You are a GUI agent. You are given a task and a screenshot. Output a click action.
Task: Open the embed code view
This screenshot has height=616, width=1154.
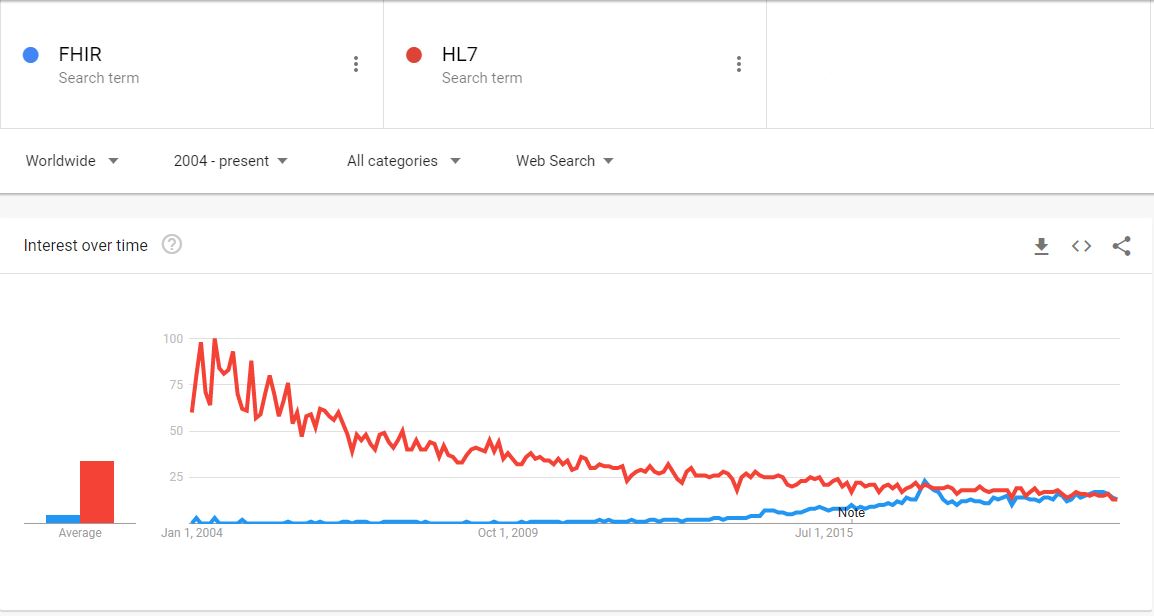[1081, 245]
